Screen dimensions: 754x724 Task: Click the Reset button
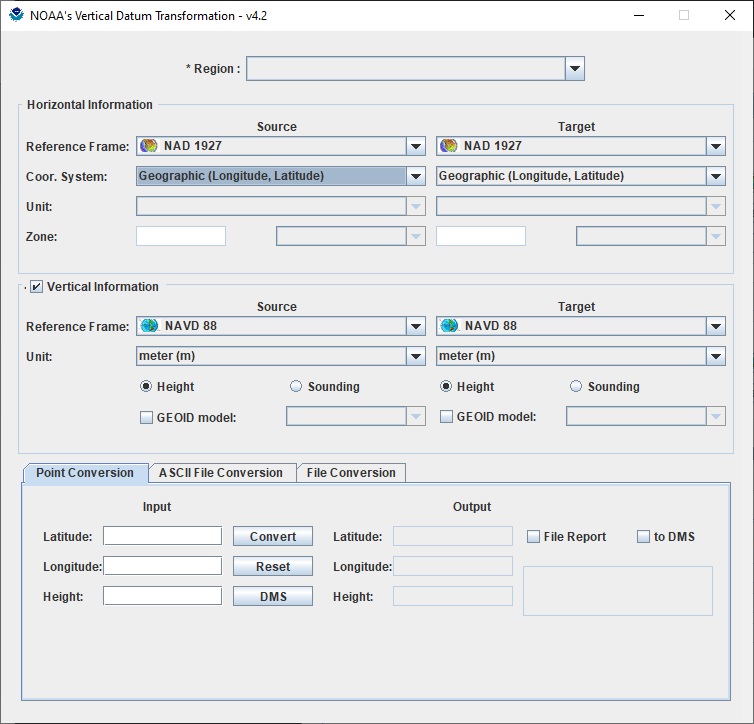(x=273, y=566)
